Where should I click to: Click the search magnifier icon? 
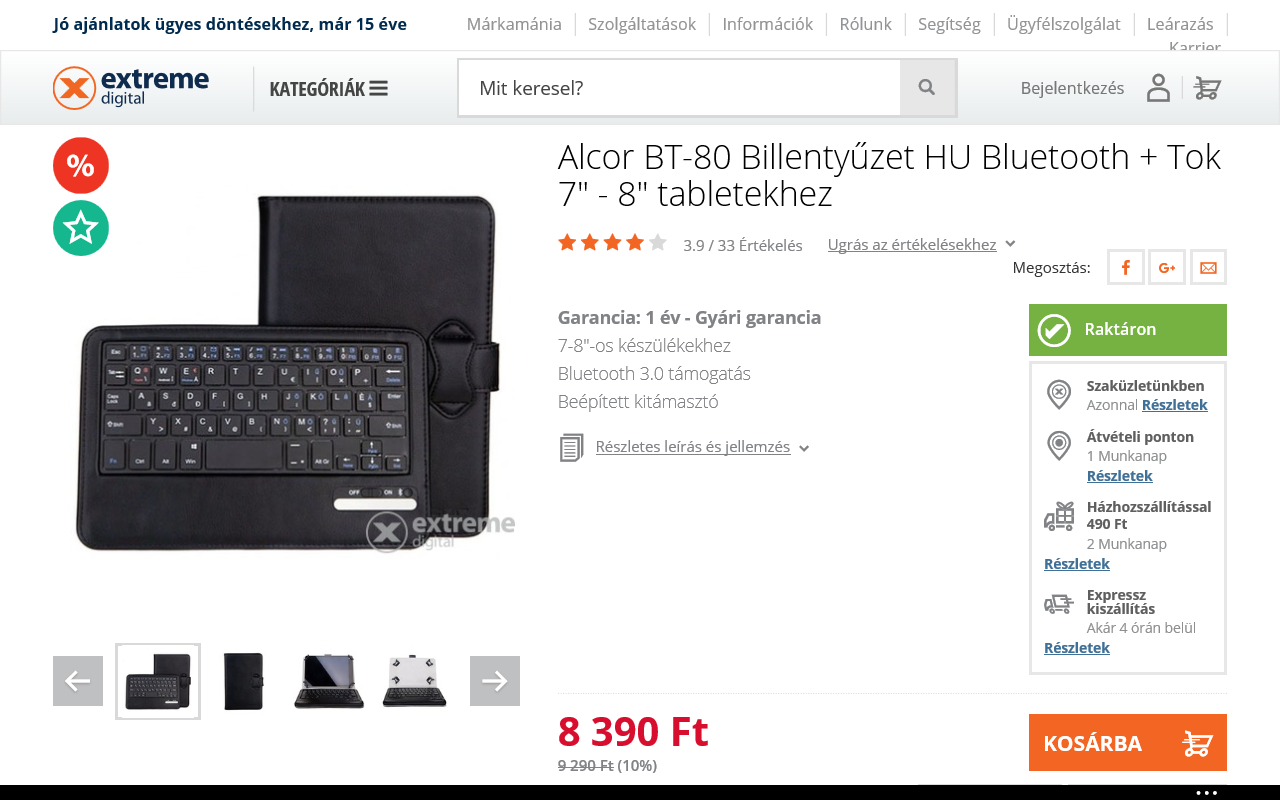click(927, 88)
